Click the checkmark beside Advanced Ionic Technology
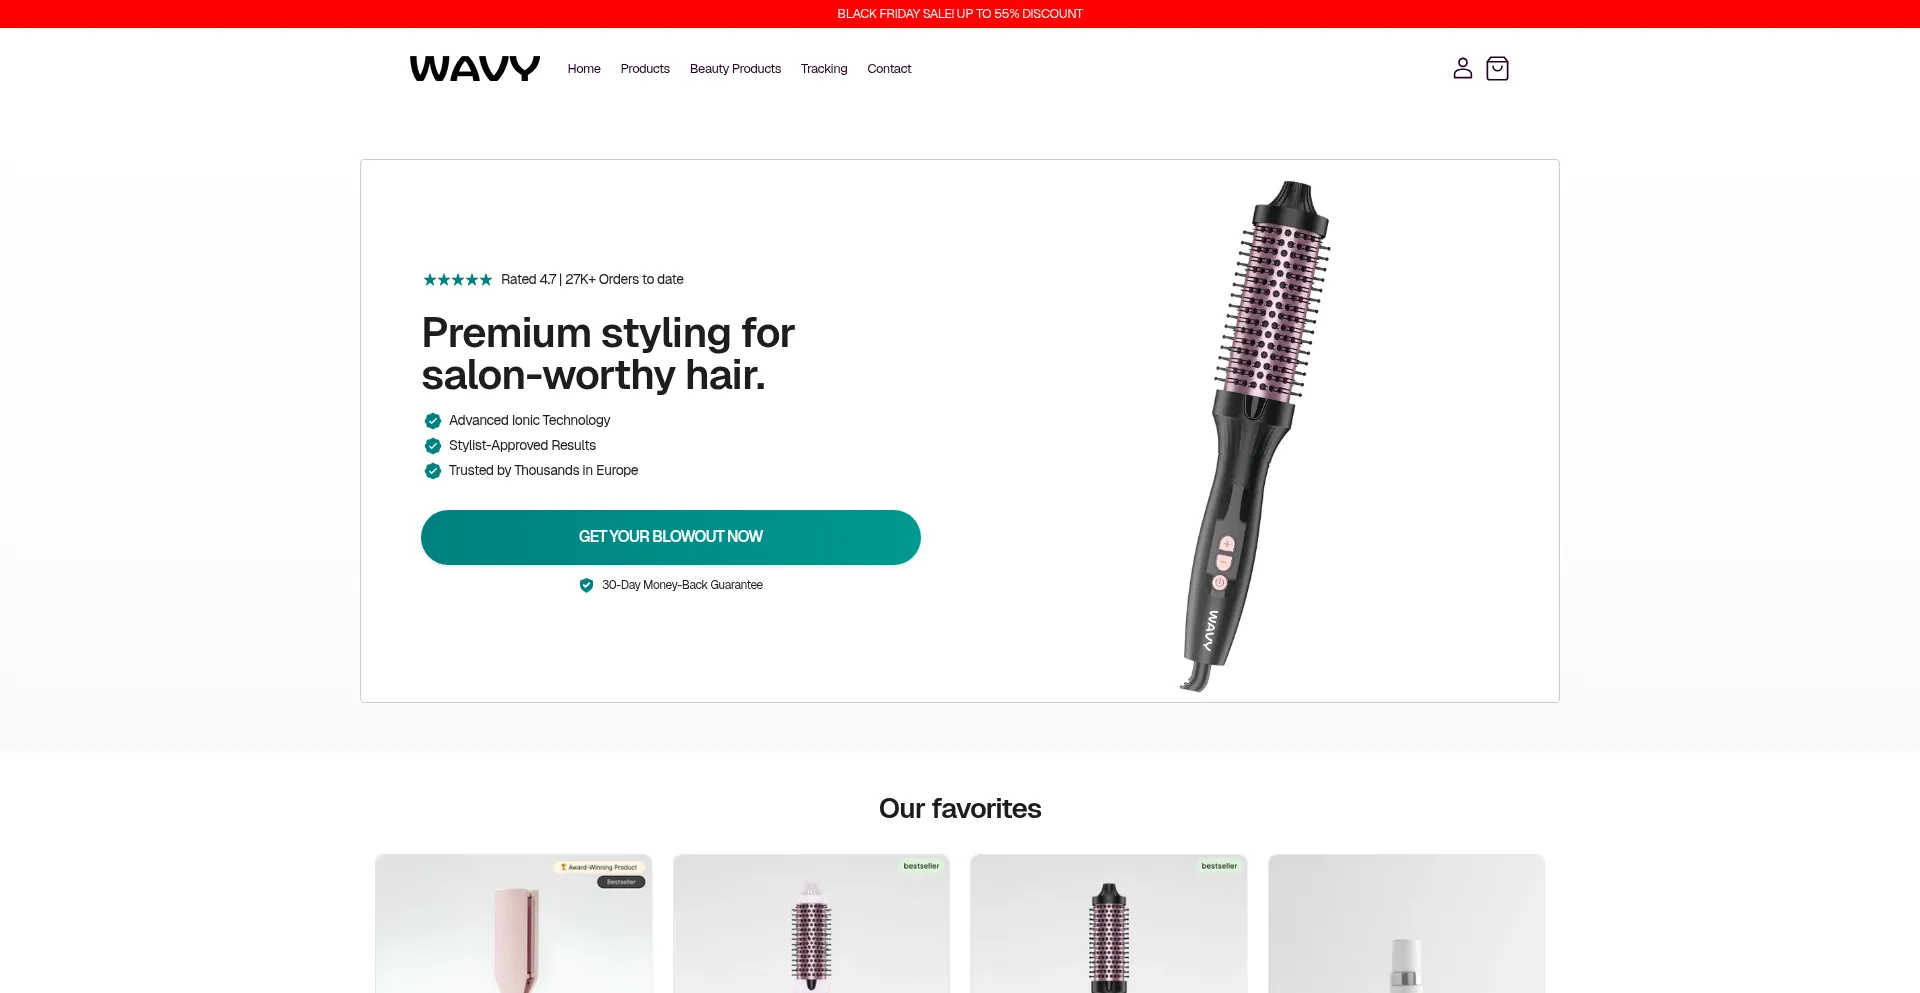 click(x=433, y=421)
